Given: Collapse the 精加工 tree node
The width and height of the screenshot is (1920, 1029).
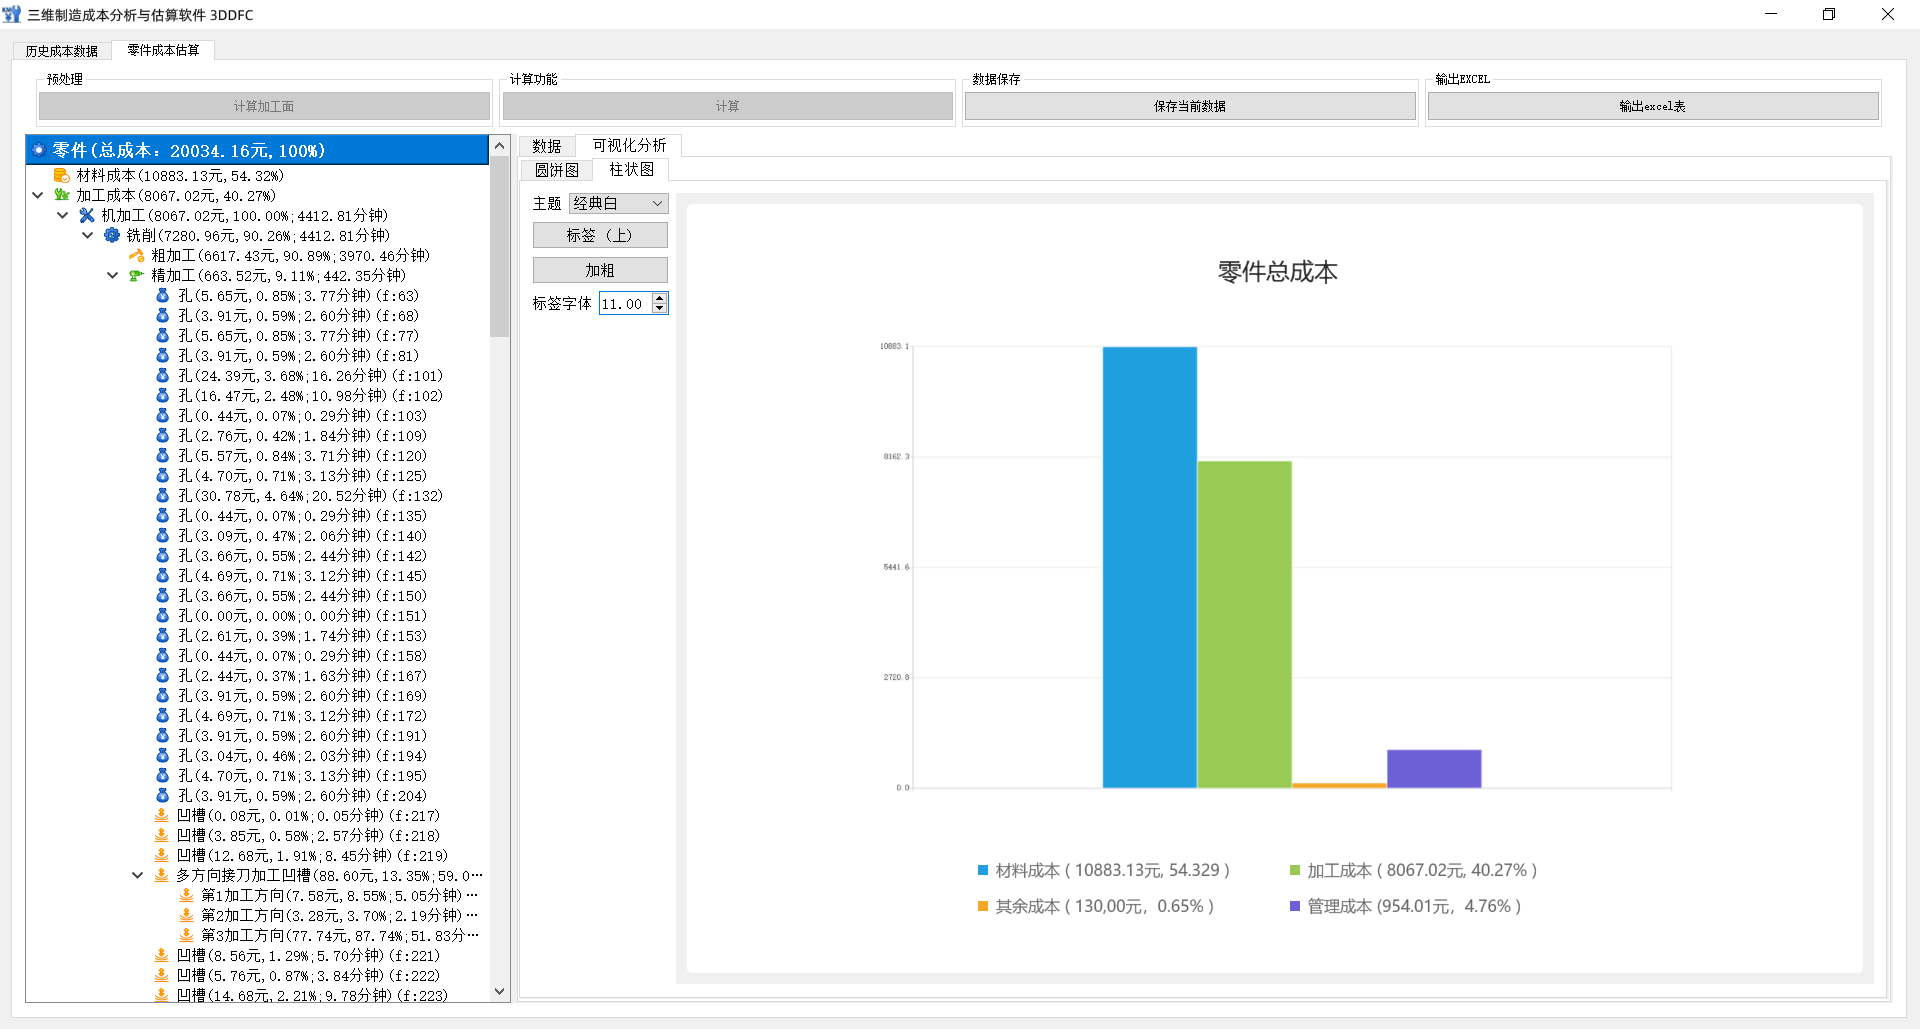Looking at the screenshot, I should [113, 276].
